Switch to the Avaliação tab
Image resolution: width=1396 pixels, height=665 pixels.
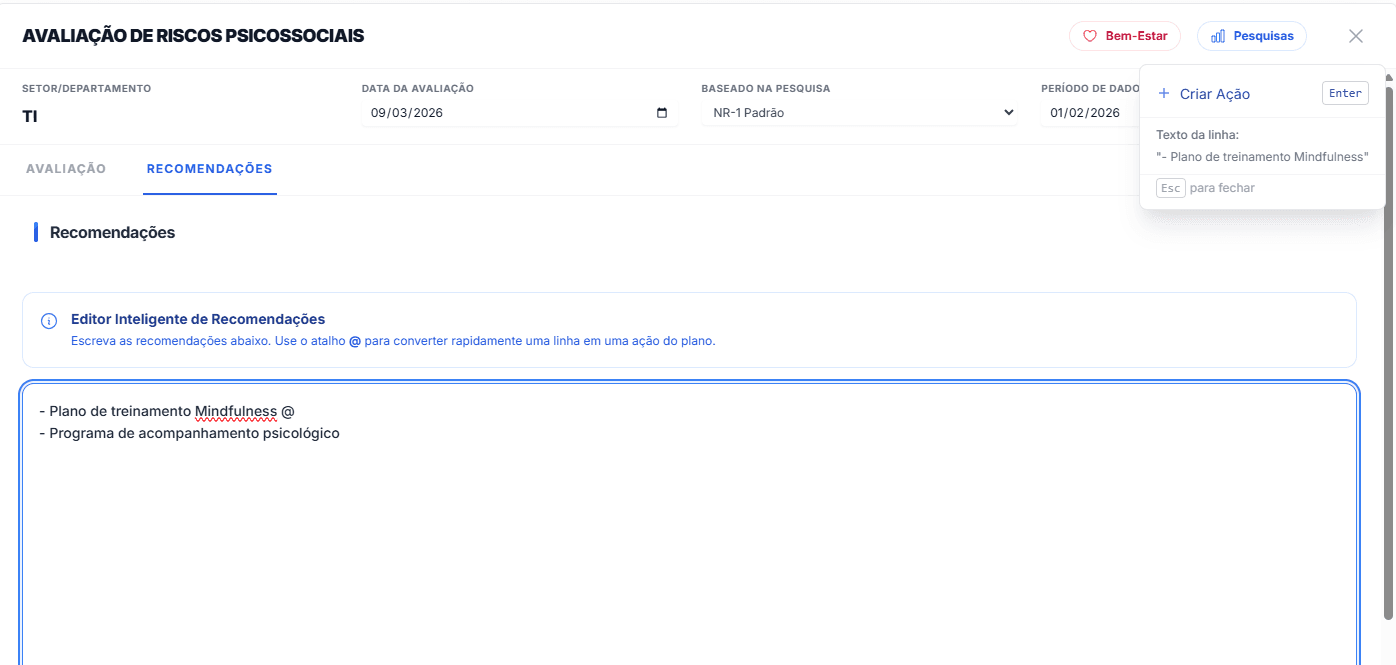[66, 169]
